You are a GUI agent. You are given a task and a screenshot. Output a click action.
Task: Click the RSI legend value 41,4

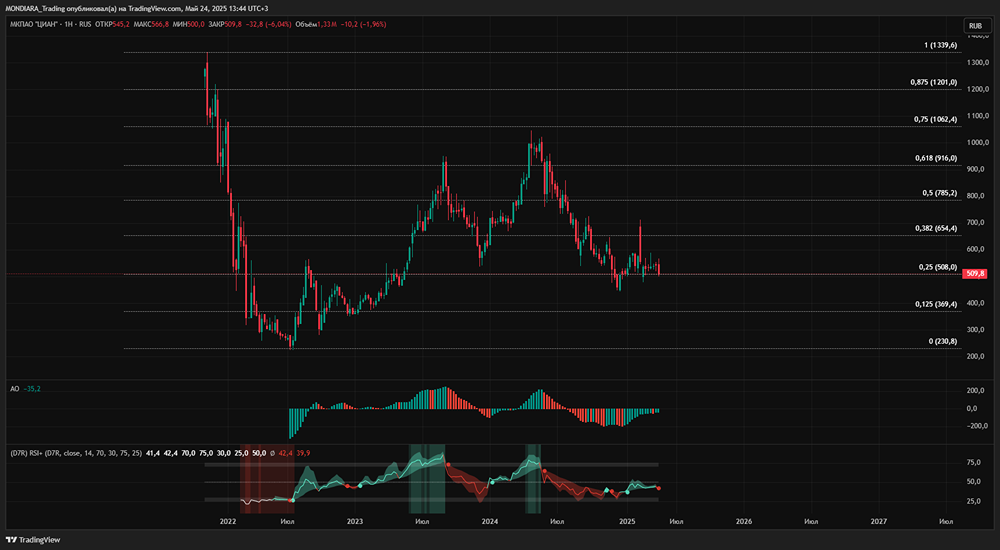click(x=152, y=453)
